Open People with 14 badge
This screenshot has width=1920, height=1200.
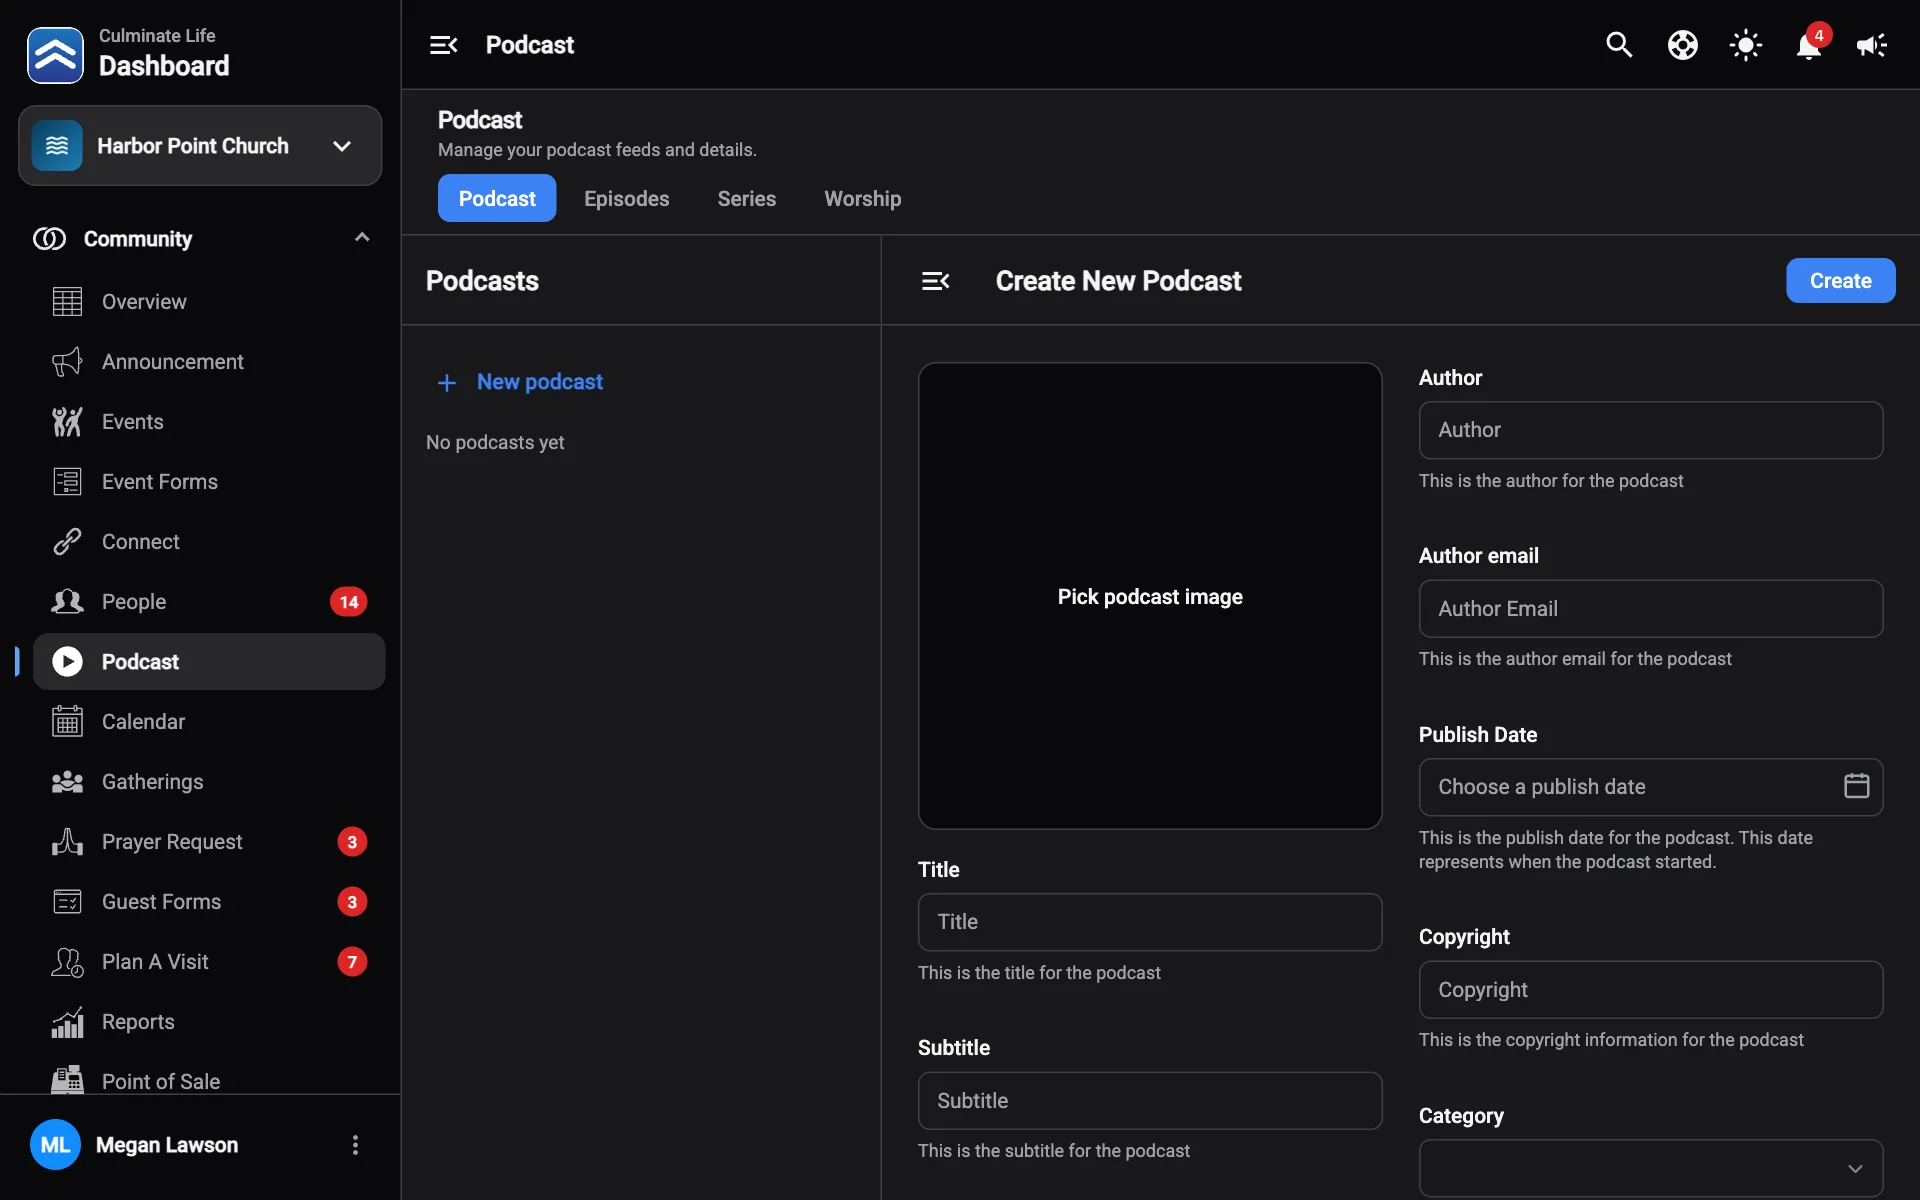209,602
